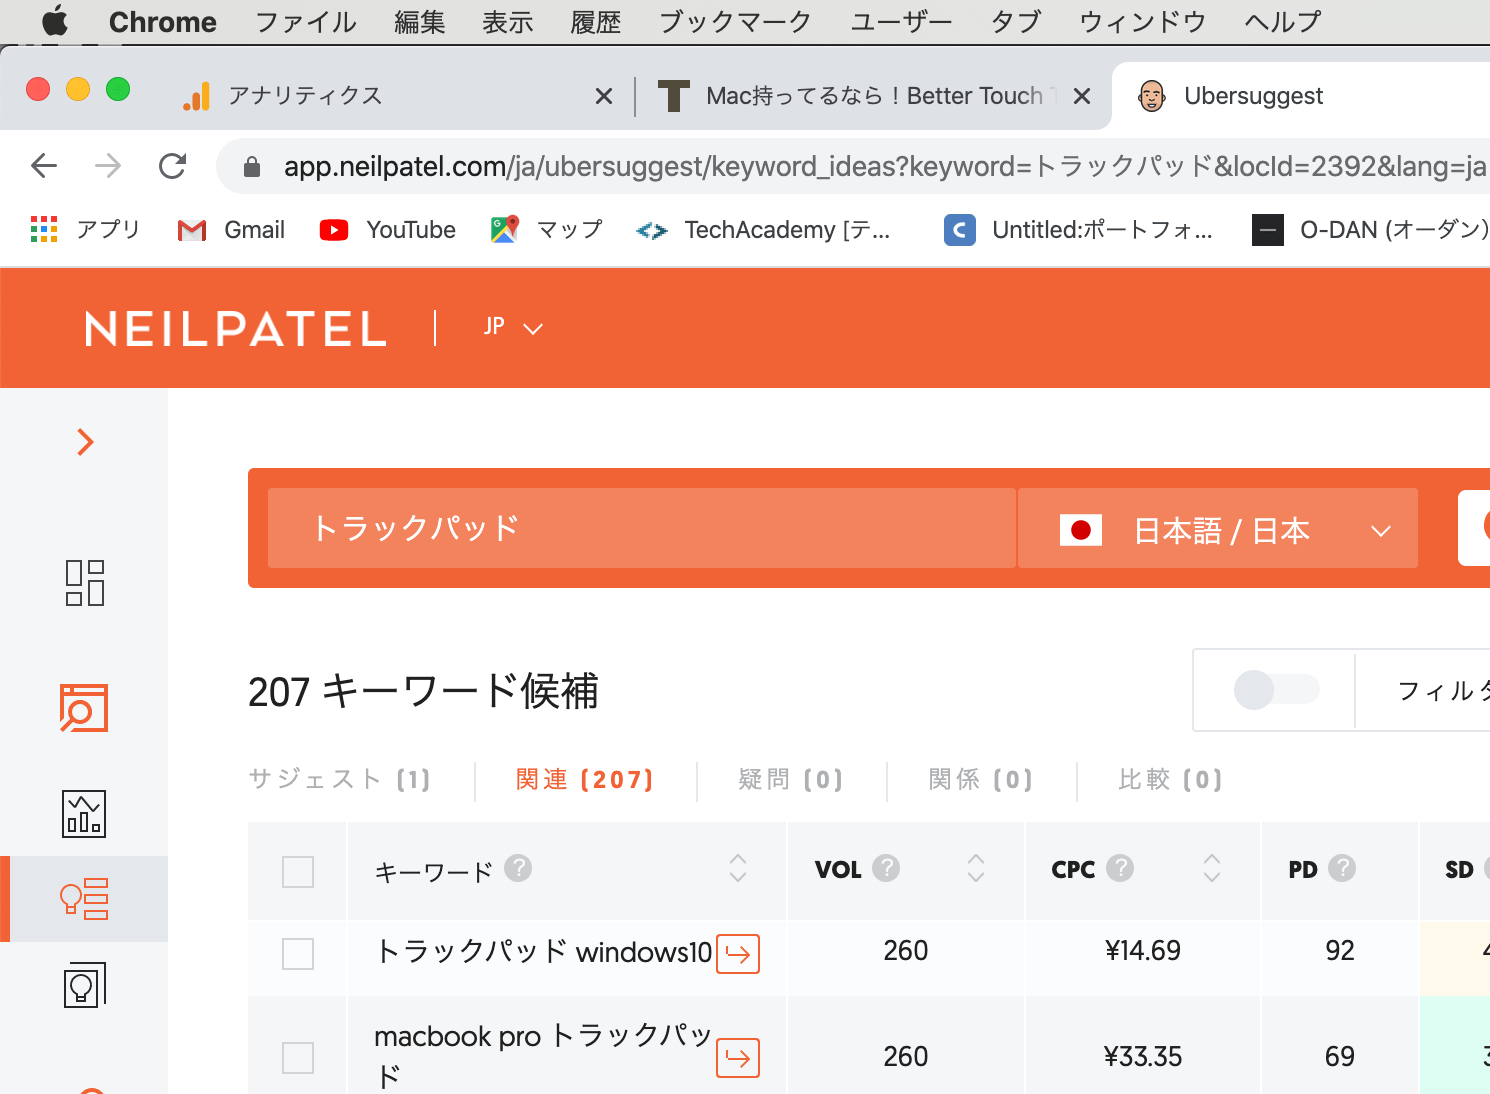Focus the address bar URL

click(x=885, y=167)
